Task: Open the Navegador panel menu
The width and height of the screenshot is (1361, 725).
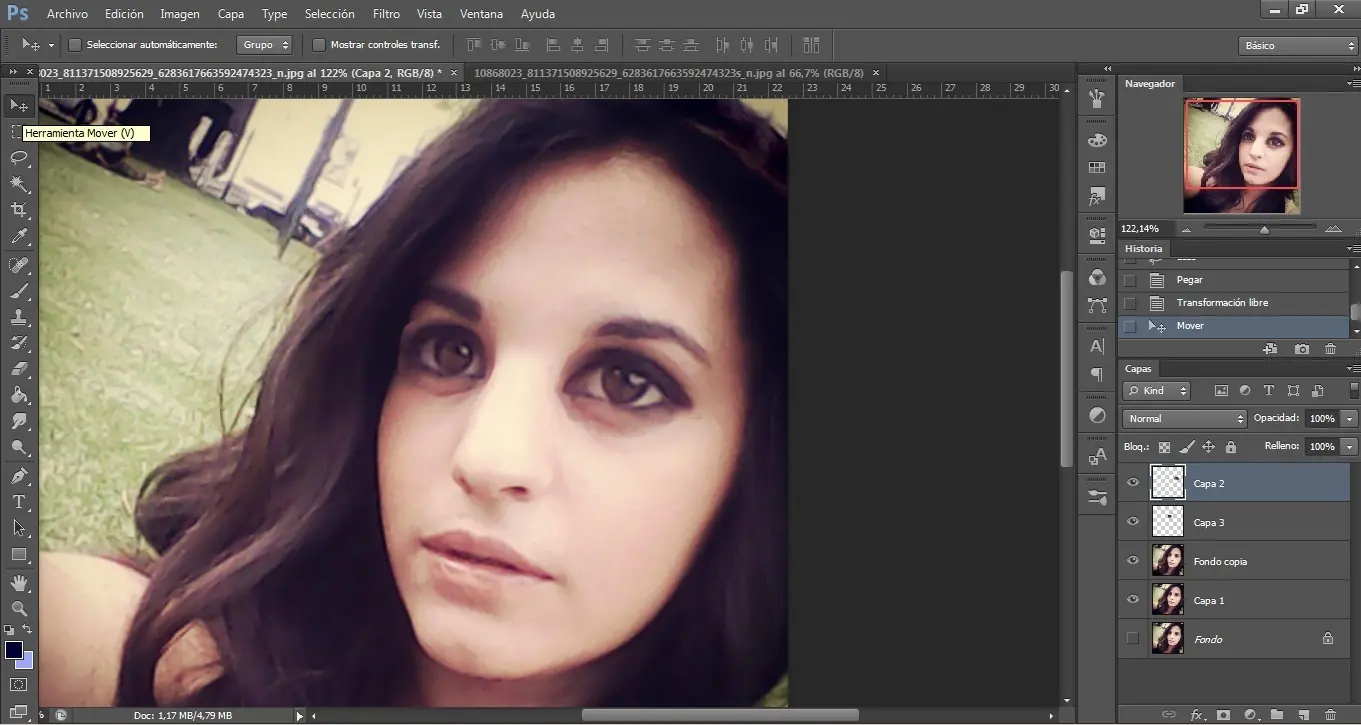Action: click(1353, 84)
